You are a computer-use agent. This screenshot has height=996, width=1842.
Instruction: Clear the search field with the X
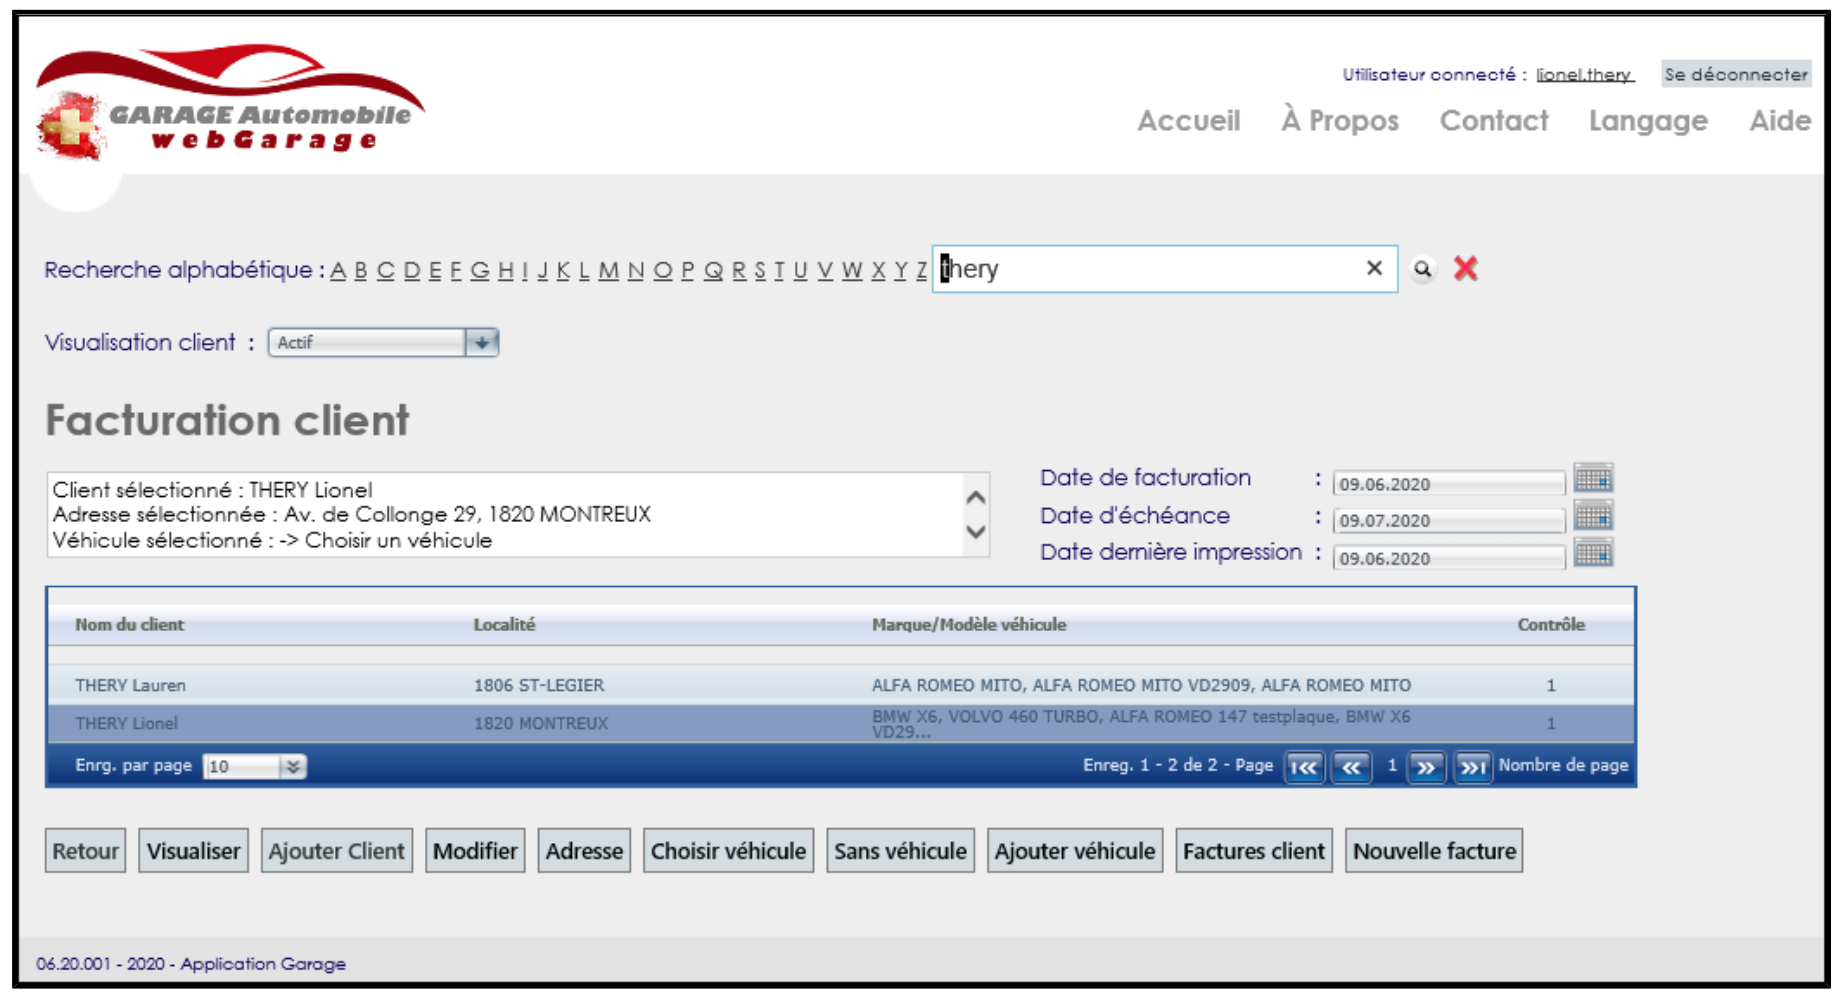[1374, 268]
